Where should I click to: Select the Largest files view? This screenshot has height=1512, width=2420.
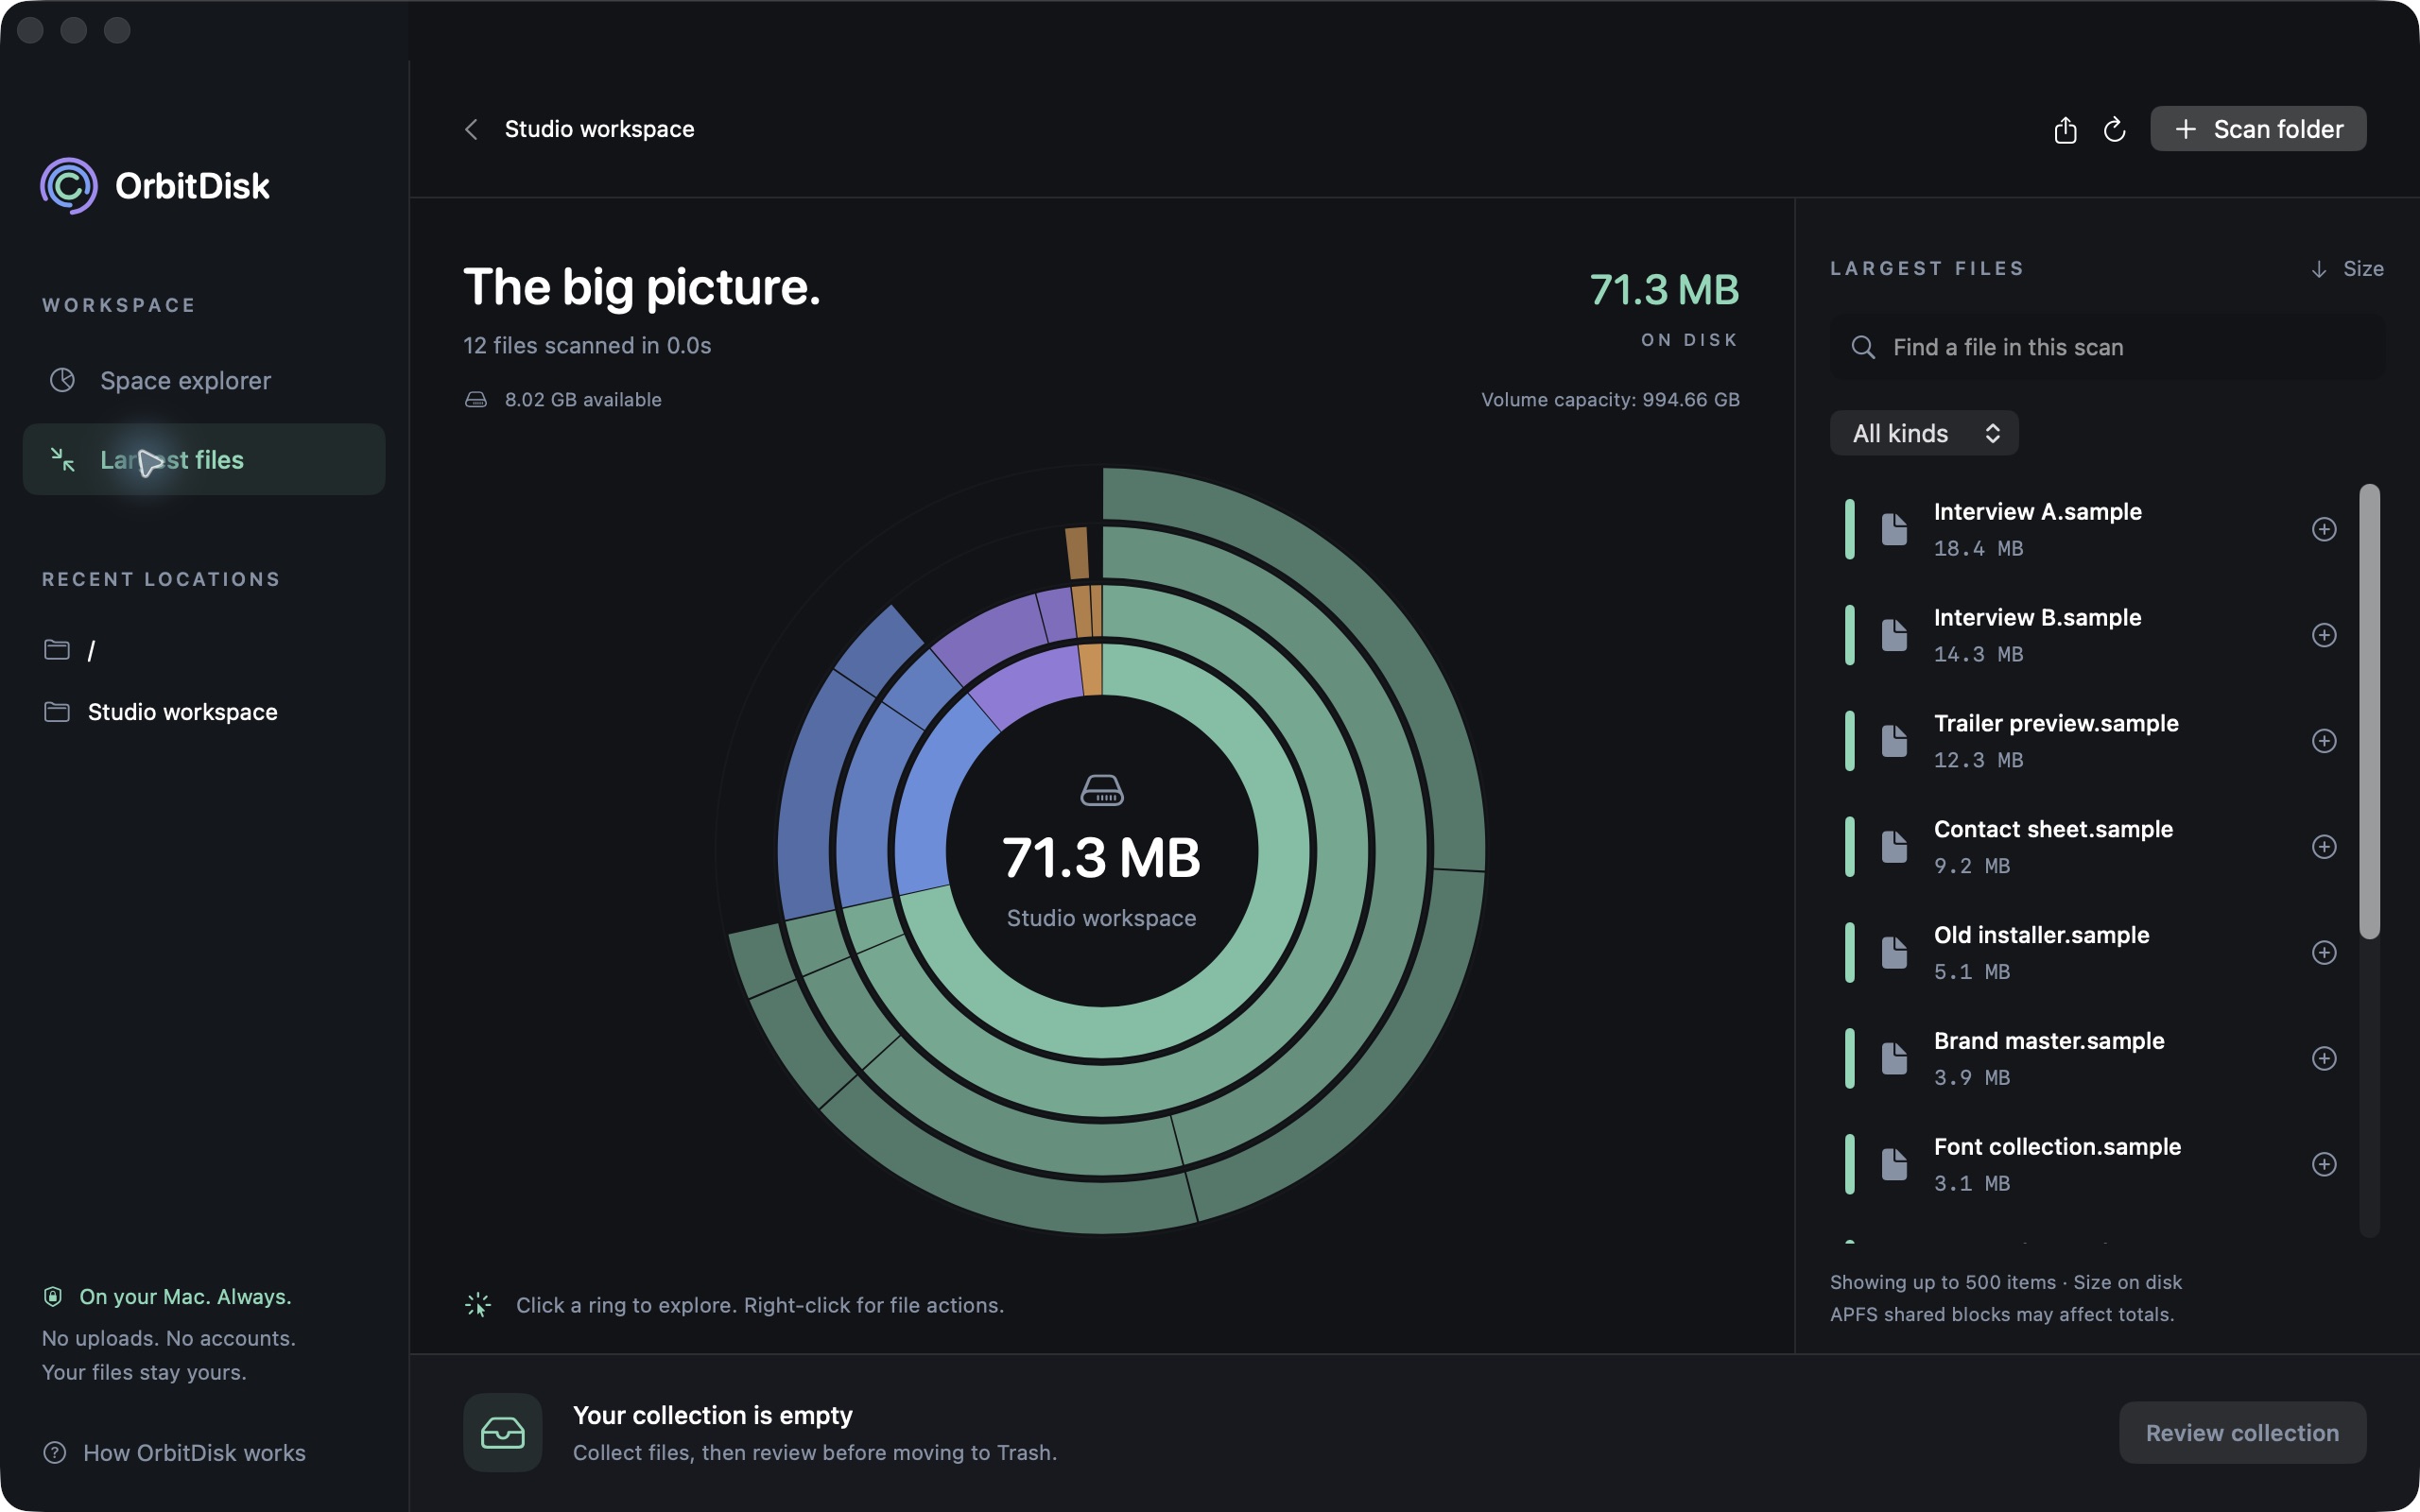pyautogui.click(x=204, y=460)
